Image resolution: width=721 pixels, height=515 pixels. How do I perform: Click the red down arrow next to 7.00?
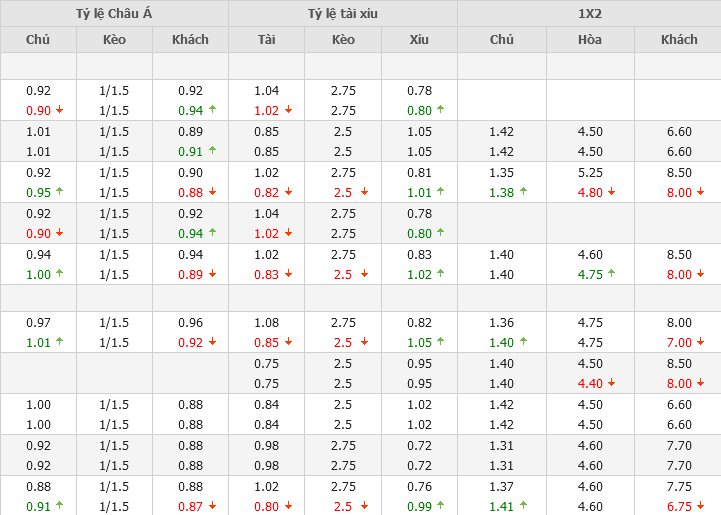(700, 343)
